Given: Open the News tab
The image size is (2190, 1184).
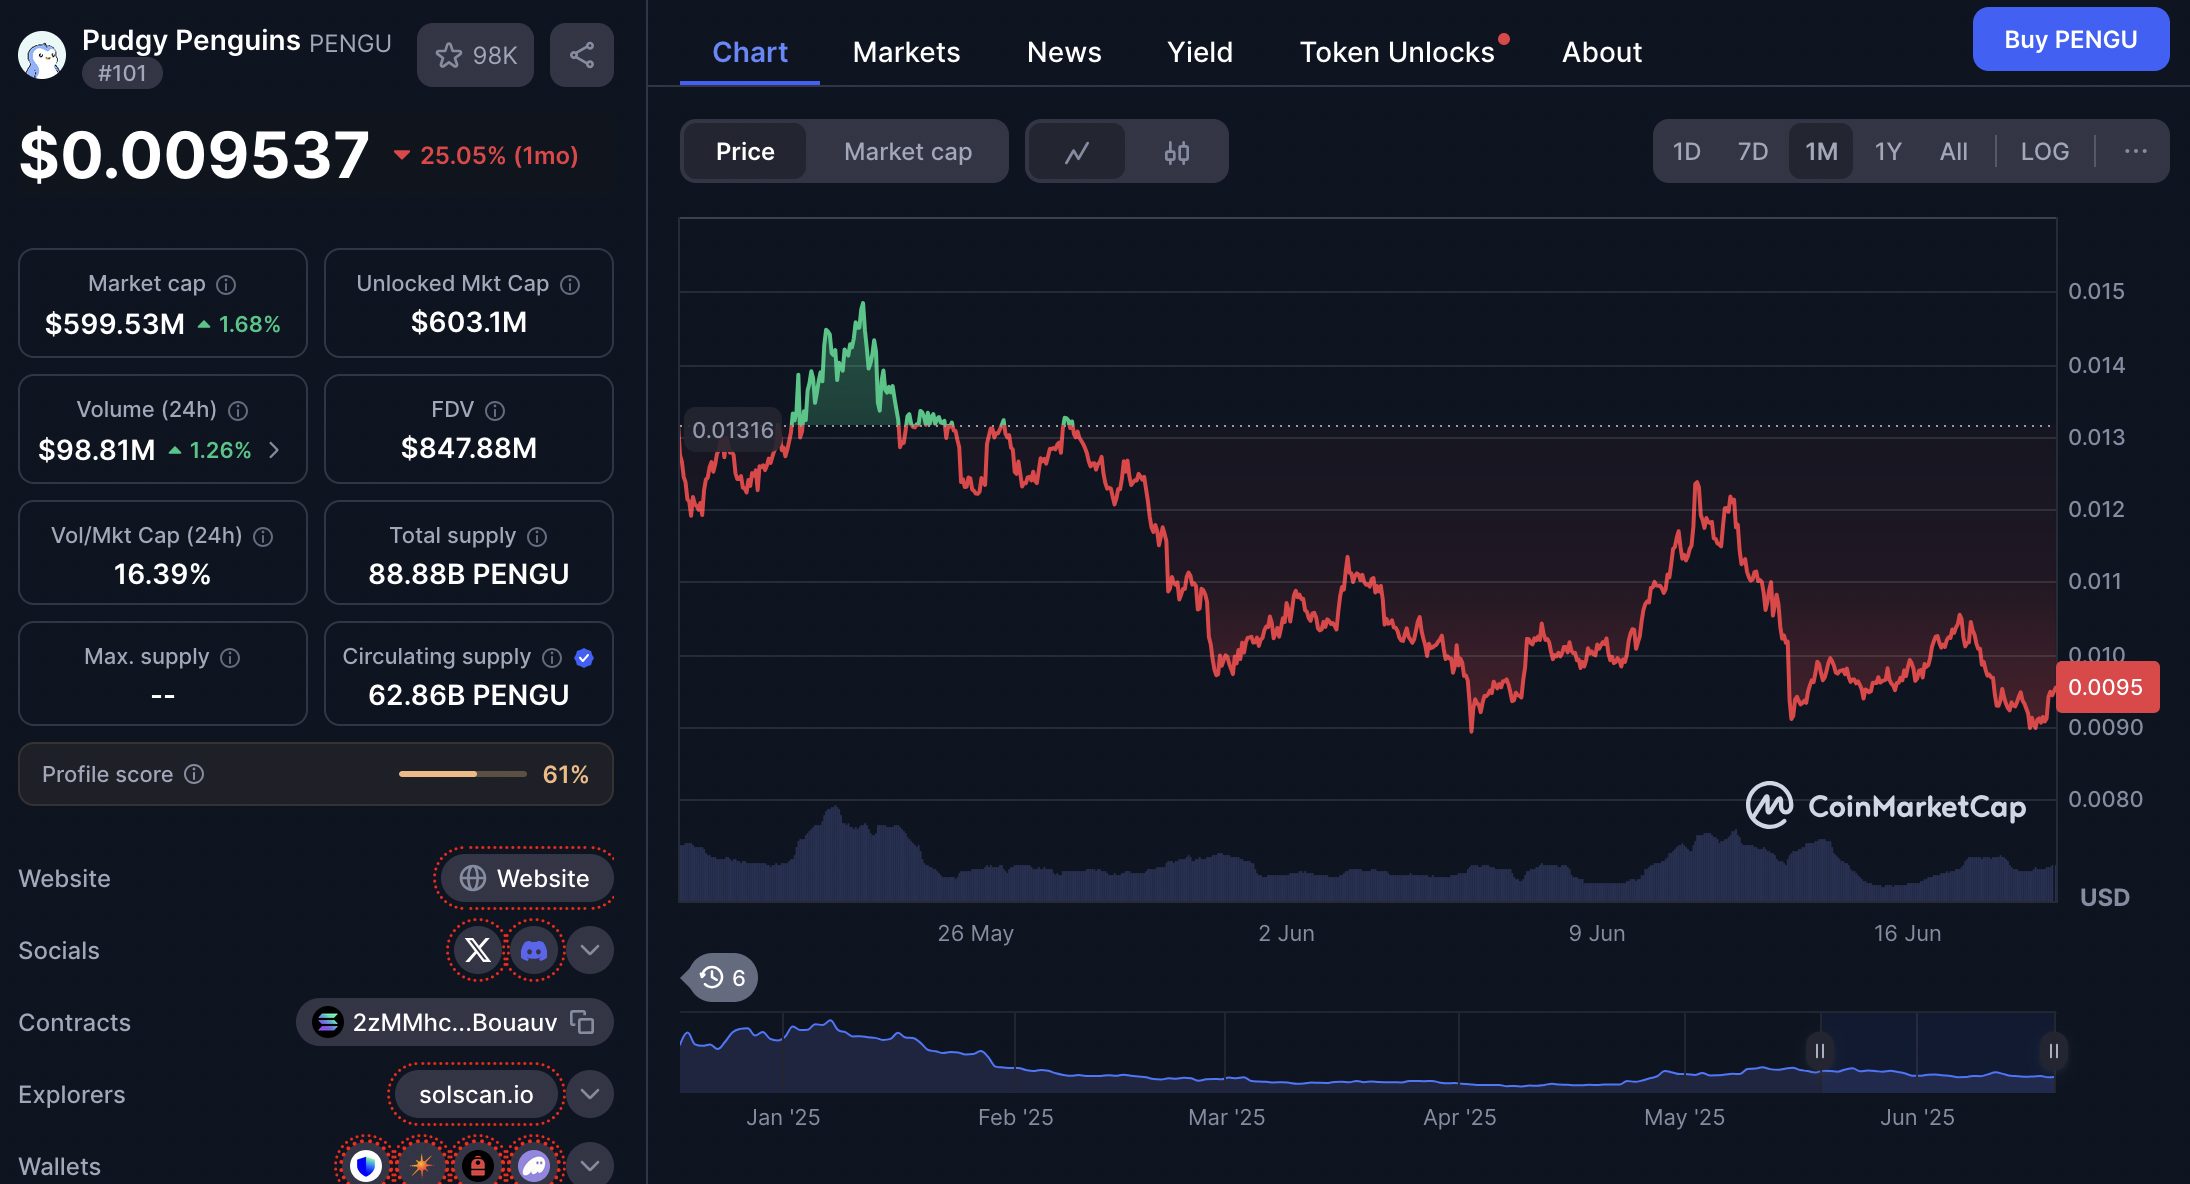Looking at the screenshot, I should 1064,52.
